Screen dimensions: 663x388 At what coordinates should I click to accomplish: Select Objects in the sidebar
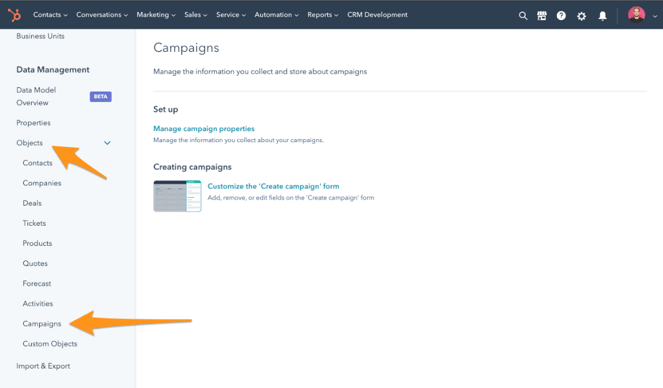coord(30,143)
